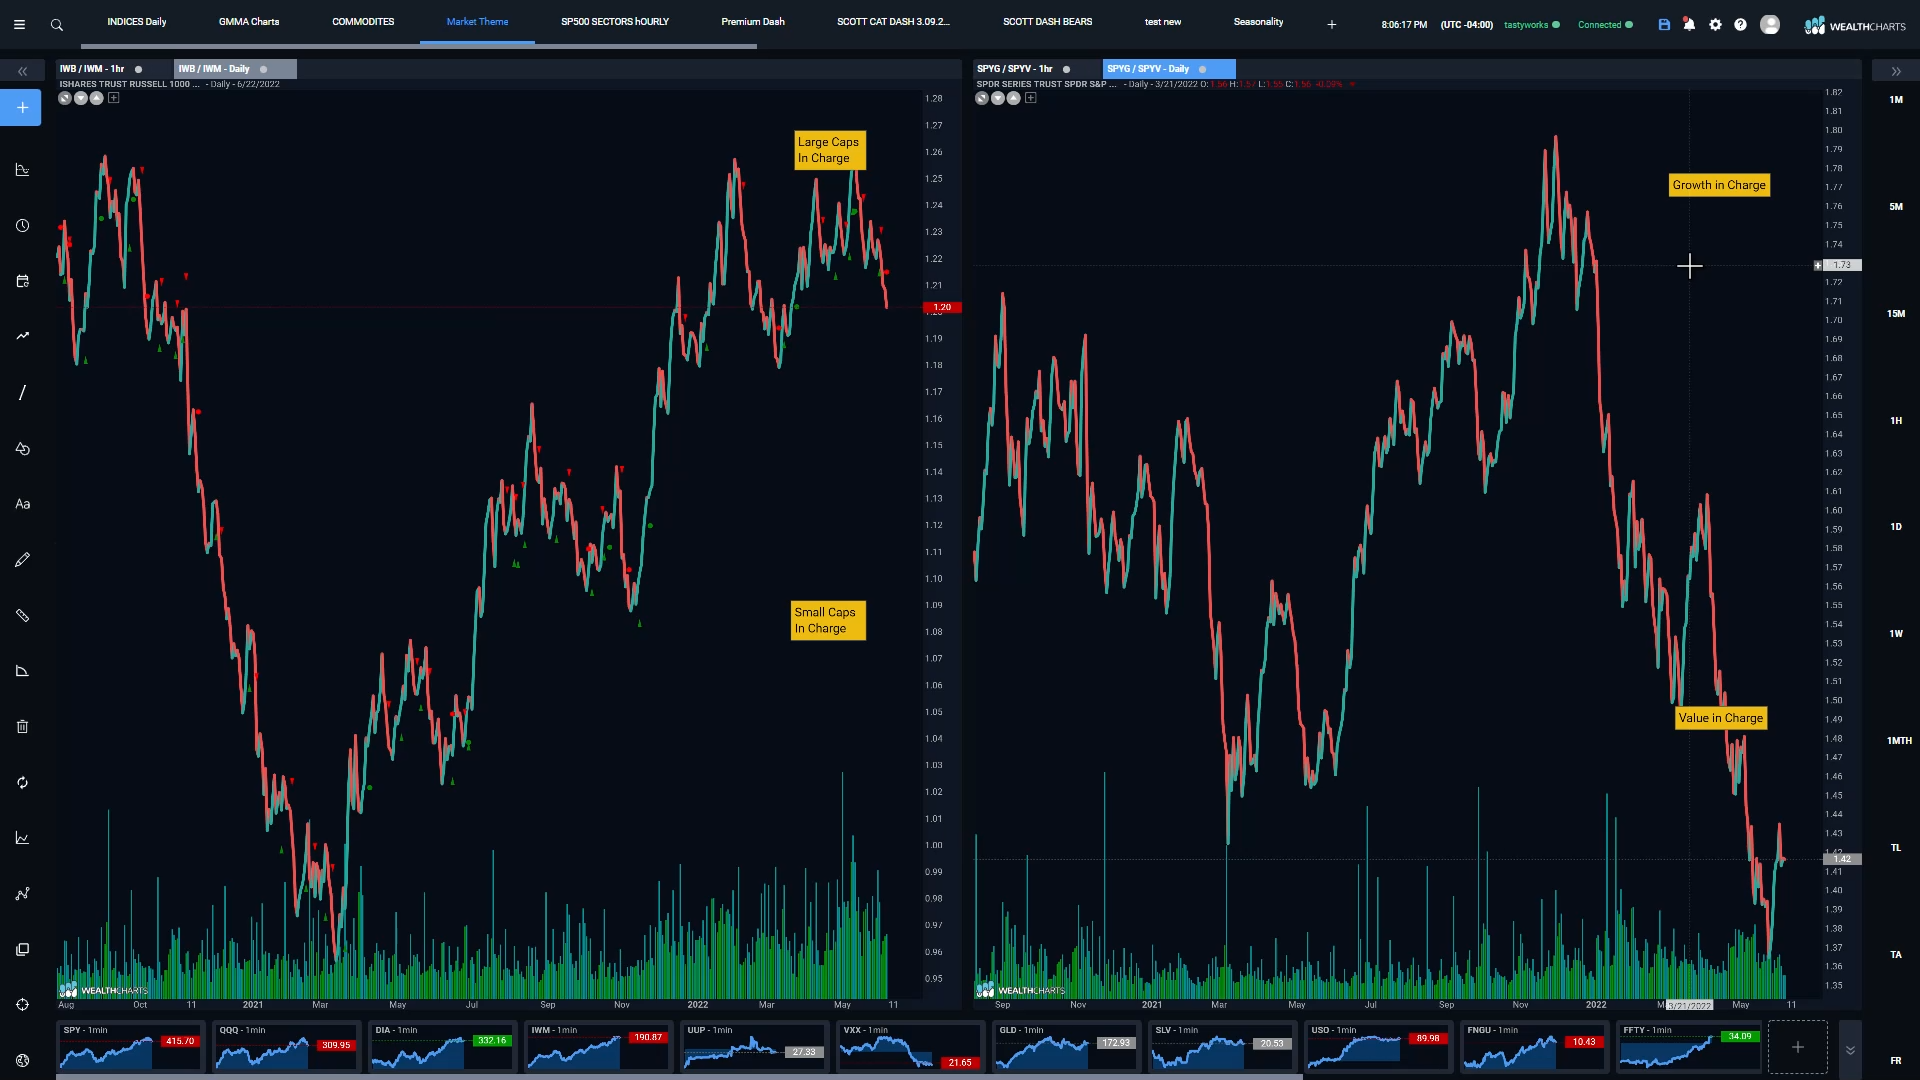Screen dimensions: 1920x1080
Task: Toggle the Connected status indicator
Action: pos(1629,24)
